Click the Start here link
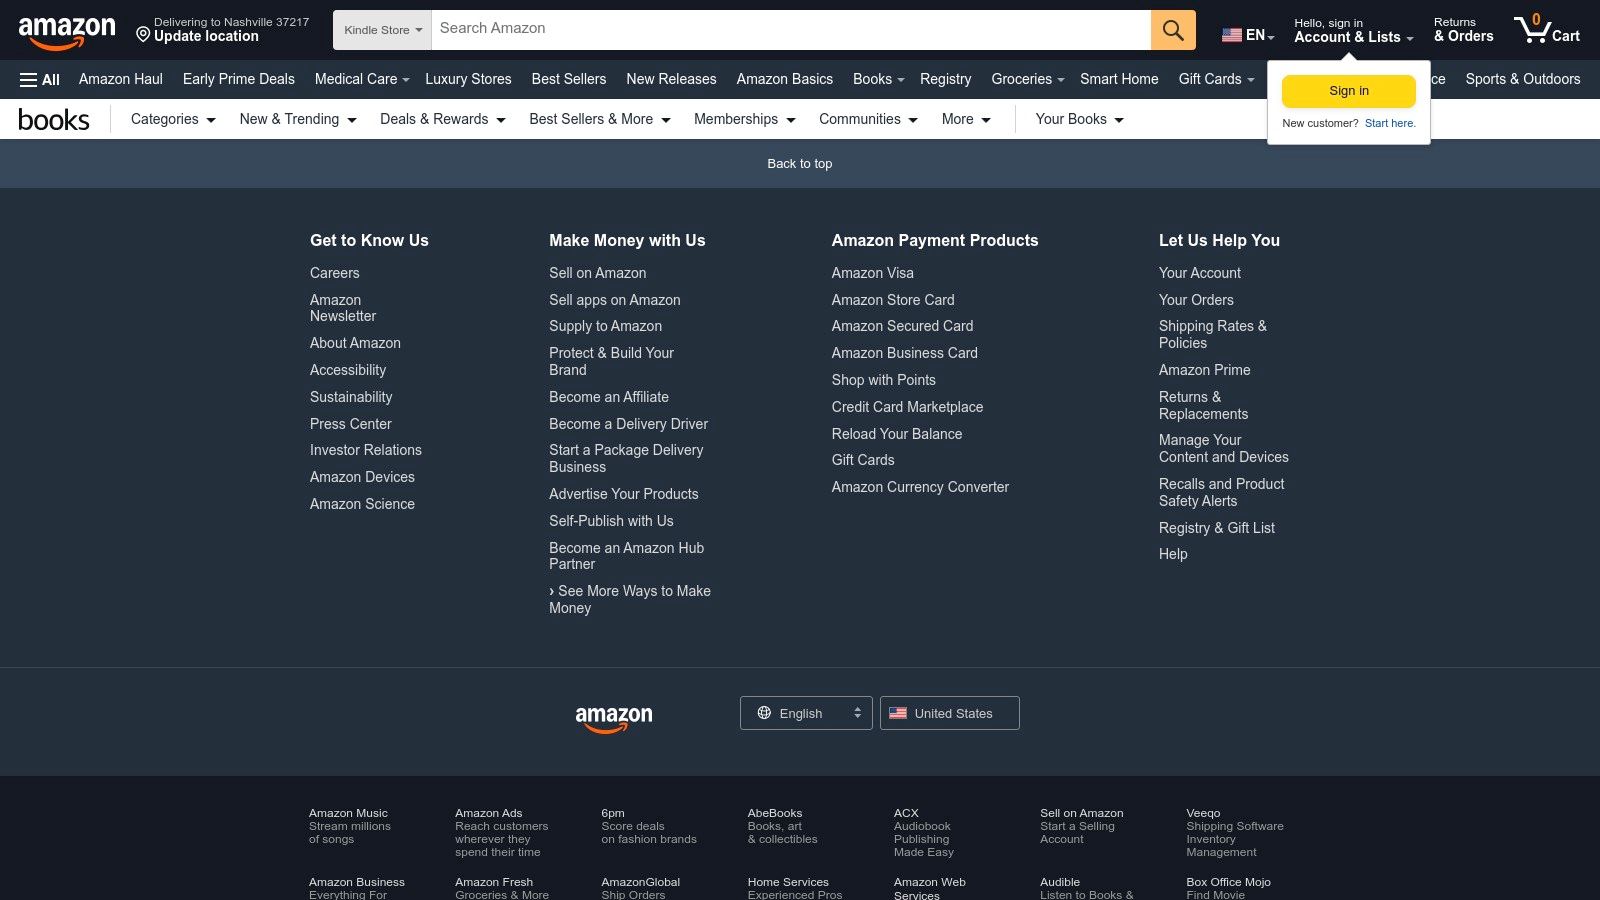This screenshot has width=1600, height=900. 1390,124
